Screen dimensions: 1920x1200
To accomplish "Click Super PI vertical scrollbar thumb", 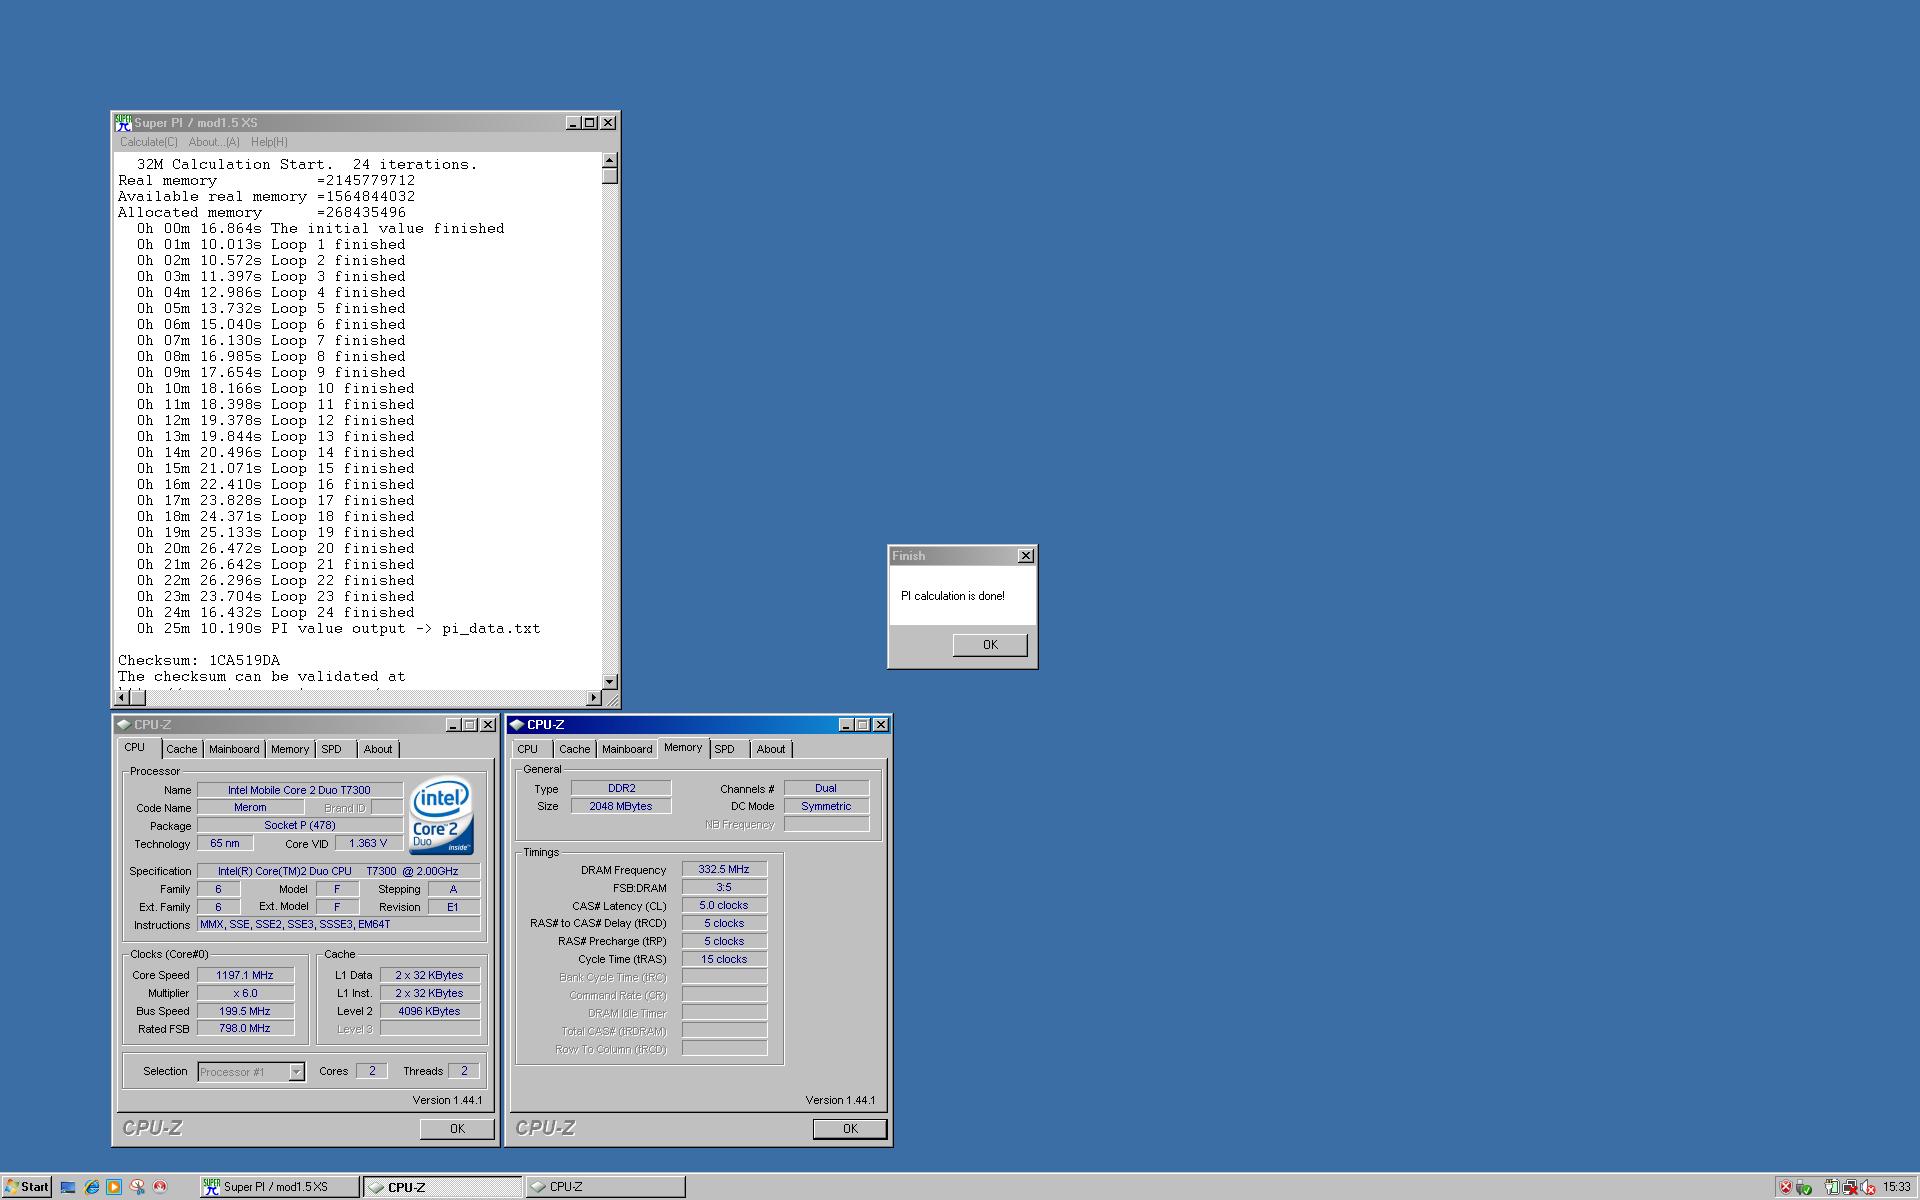I will click(x=610, y=176).
